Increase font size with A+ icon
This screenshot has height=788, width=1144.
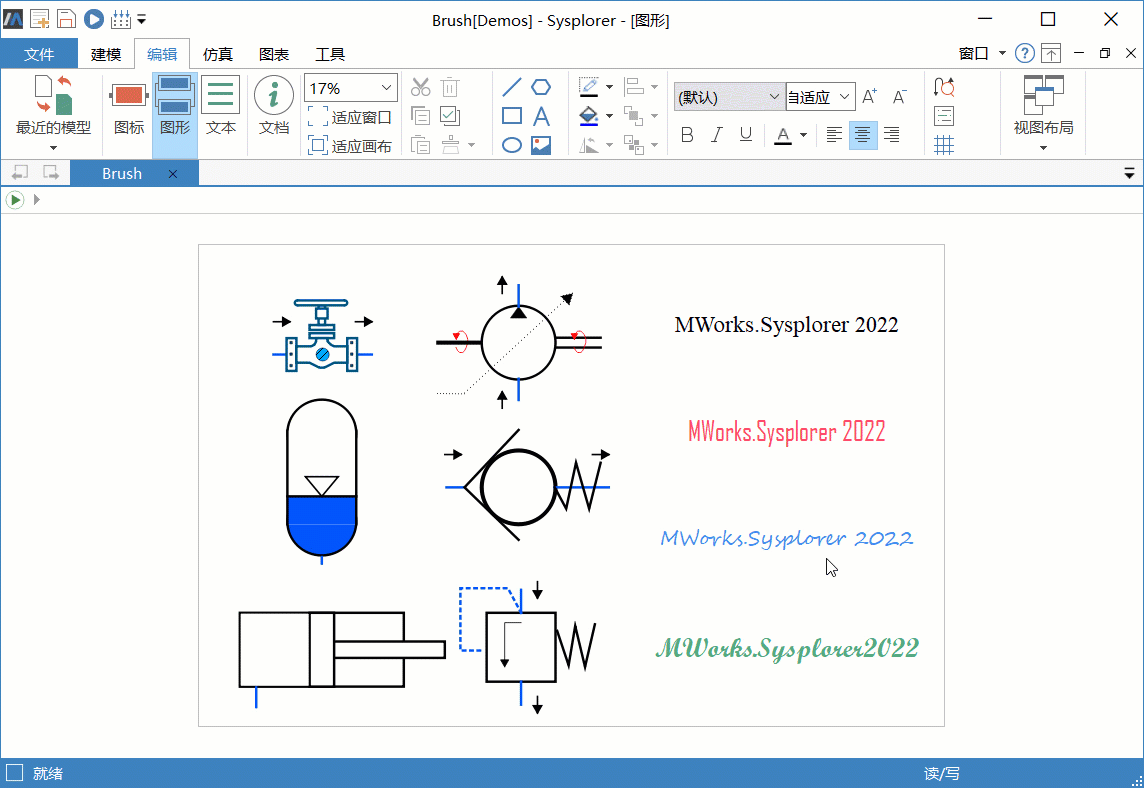[869, 96]
